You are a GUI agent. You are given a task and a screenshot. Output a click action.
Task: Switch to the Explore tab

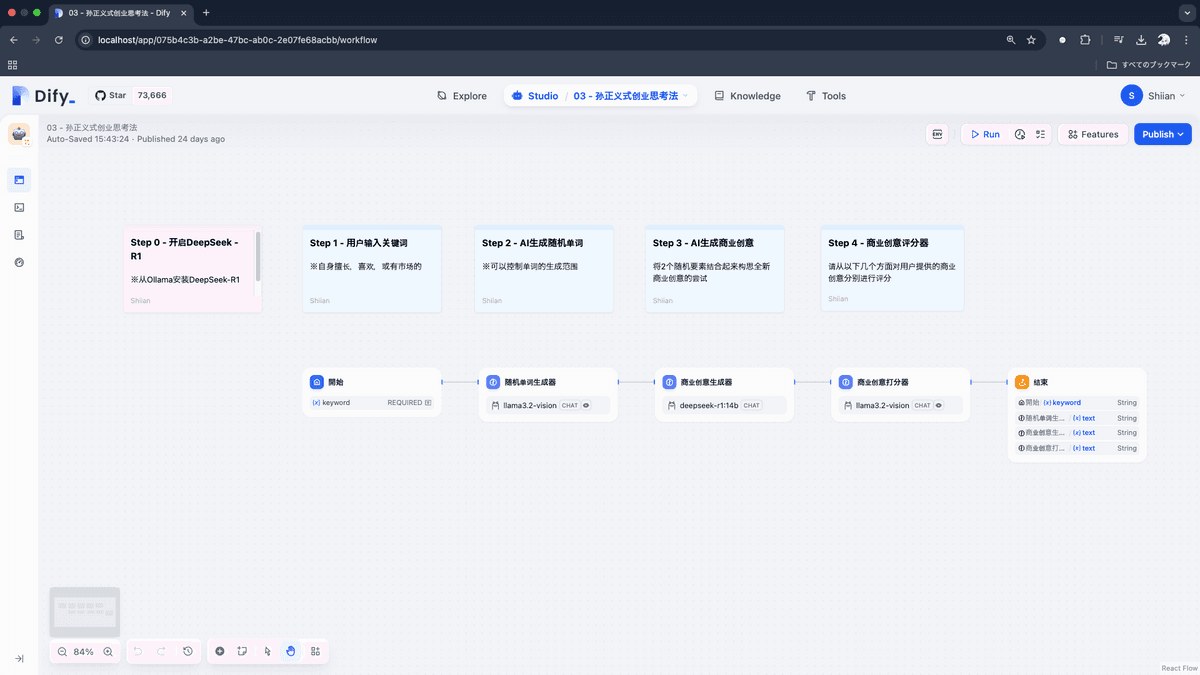462,96
